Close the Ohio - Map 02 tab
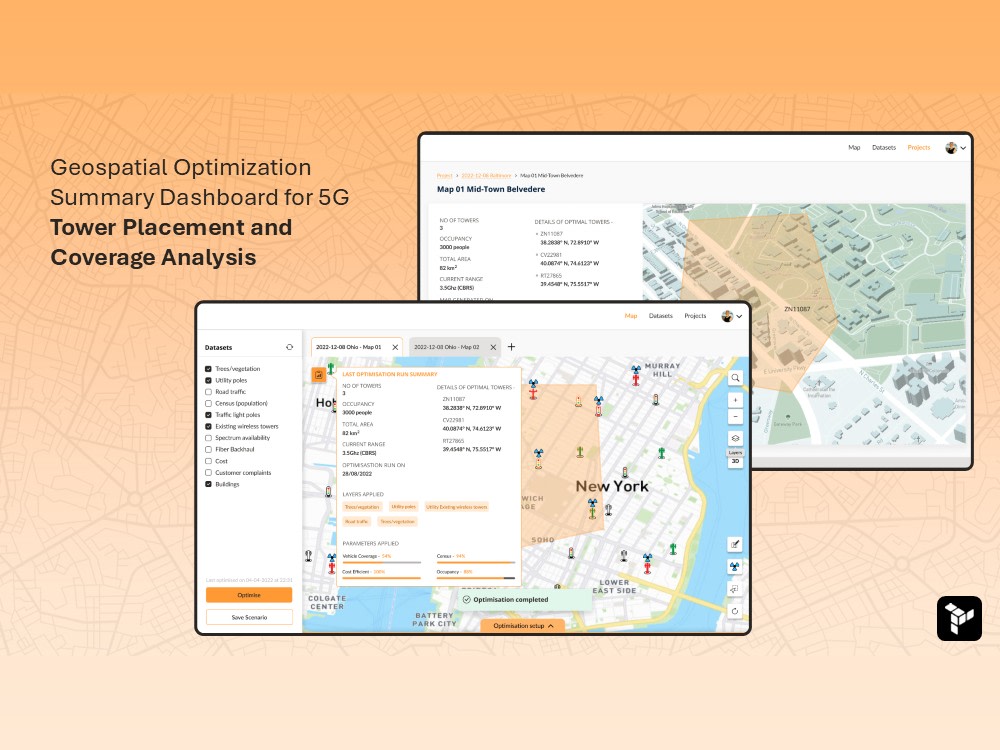This screenshot has width=1000, height=750. [493, 347]
